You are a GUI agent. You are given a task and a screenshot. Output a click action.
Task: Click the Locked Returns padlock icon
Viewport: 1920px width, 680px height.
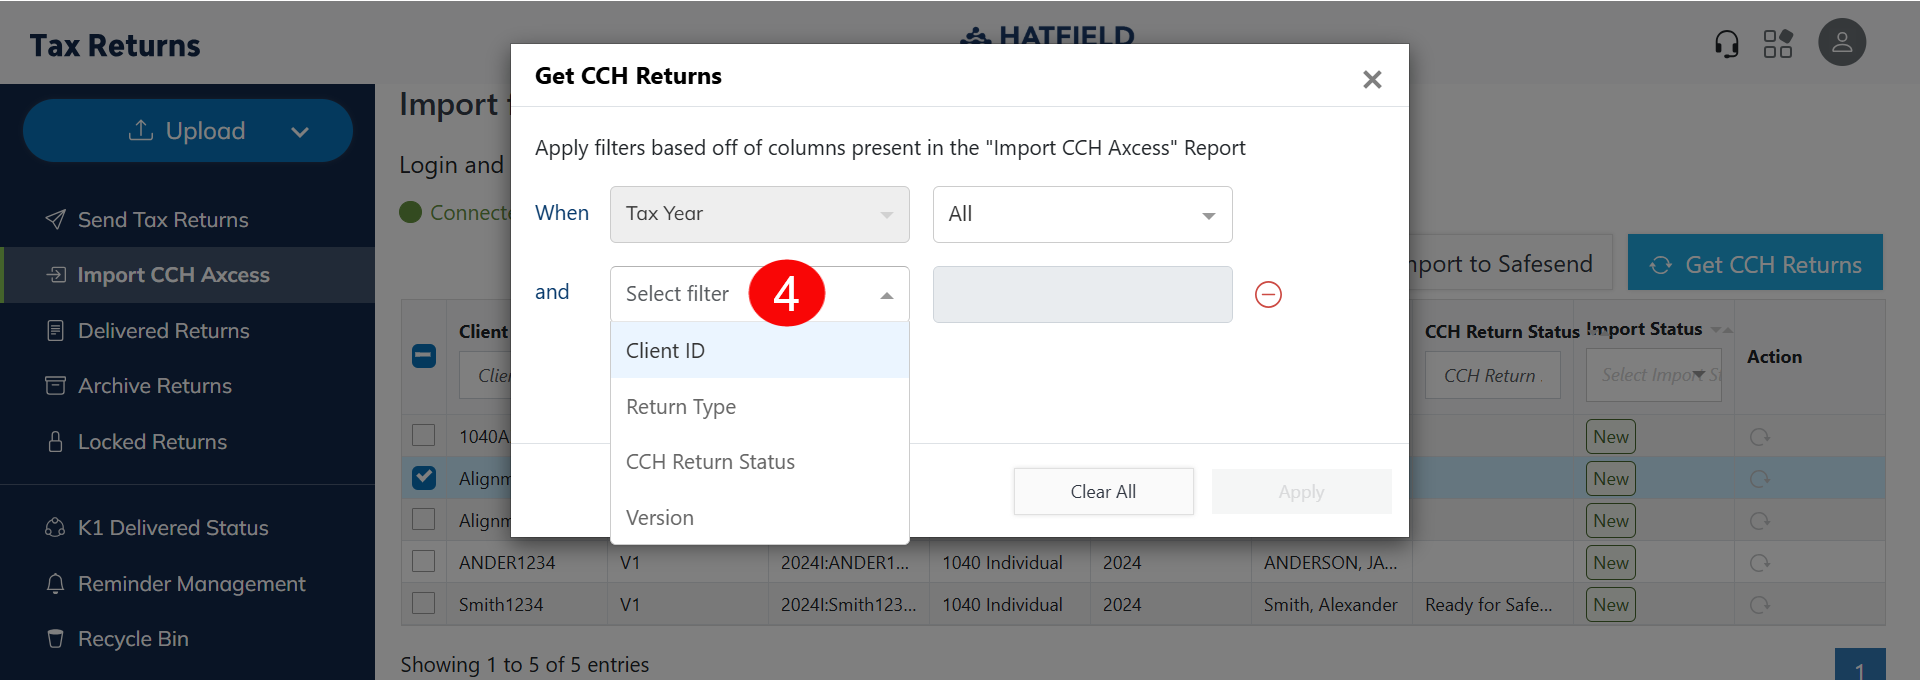[x=56, y=441]
